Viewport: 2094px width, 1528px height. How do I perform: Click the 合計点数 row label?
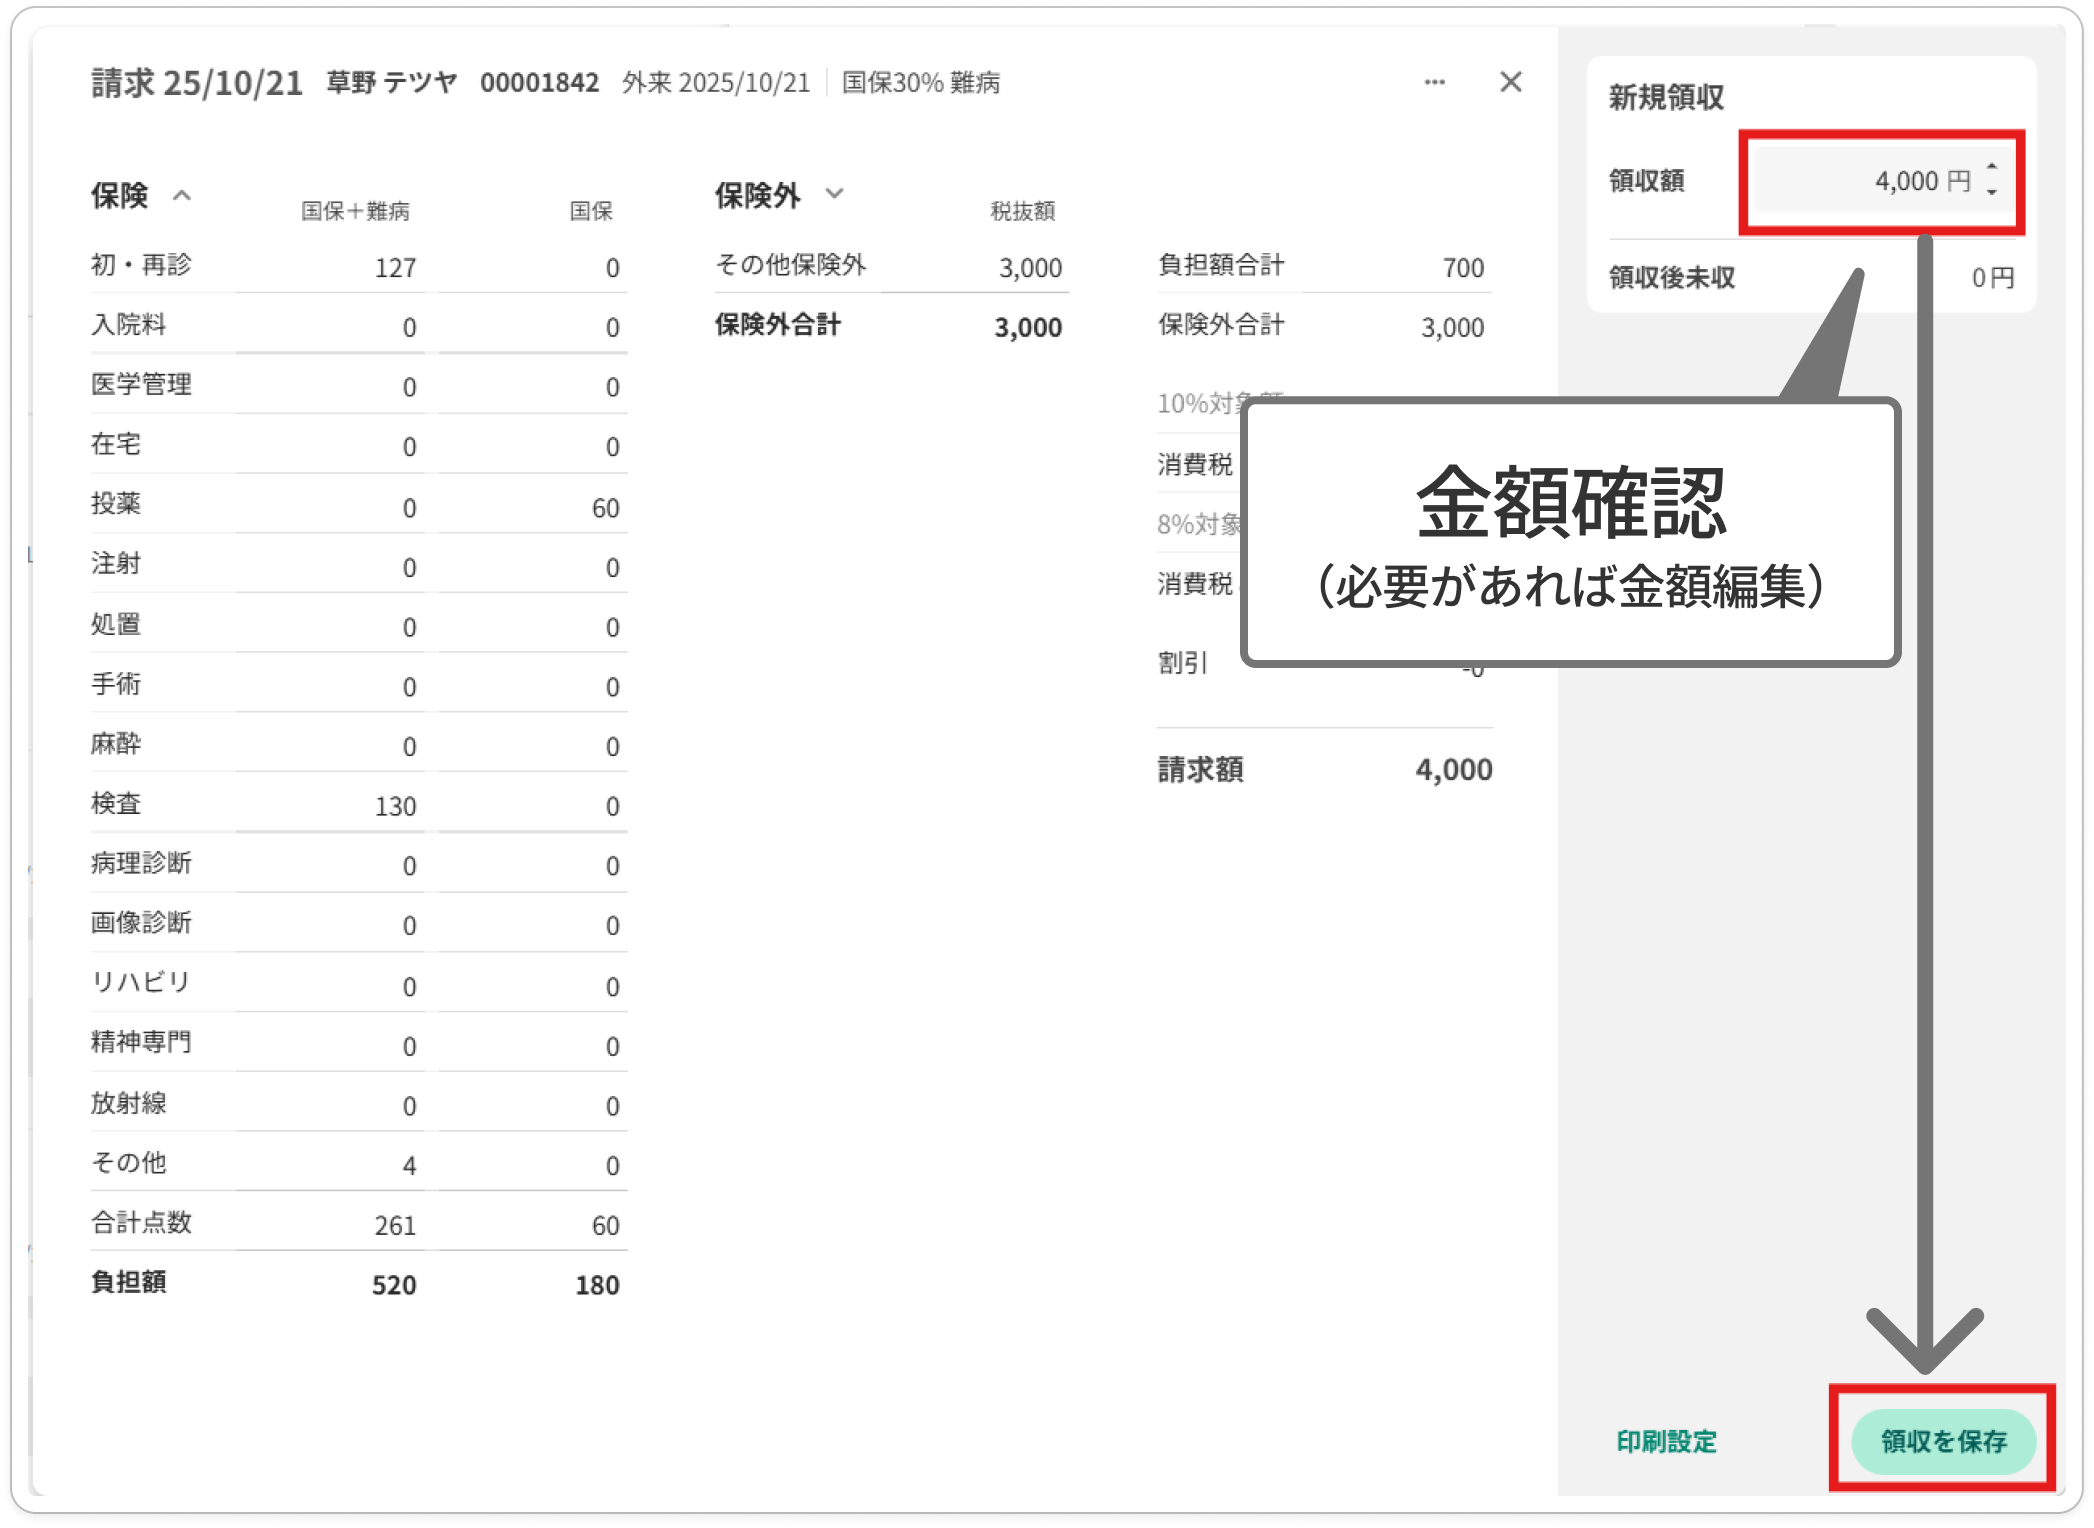point(141,1222)
